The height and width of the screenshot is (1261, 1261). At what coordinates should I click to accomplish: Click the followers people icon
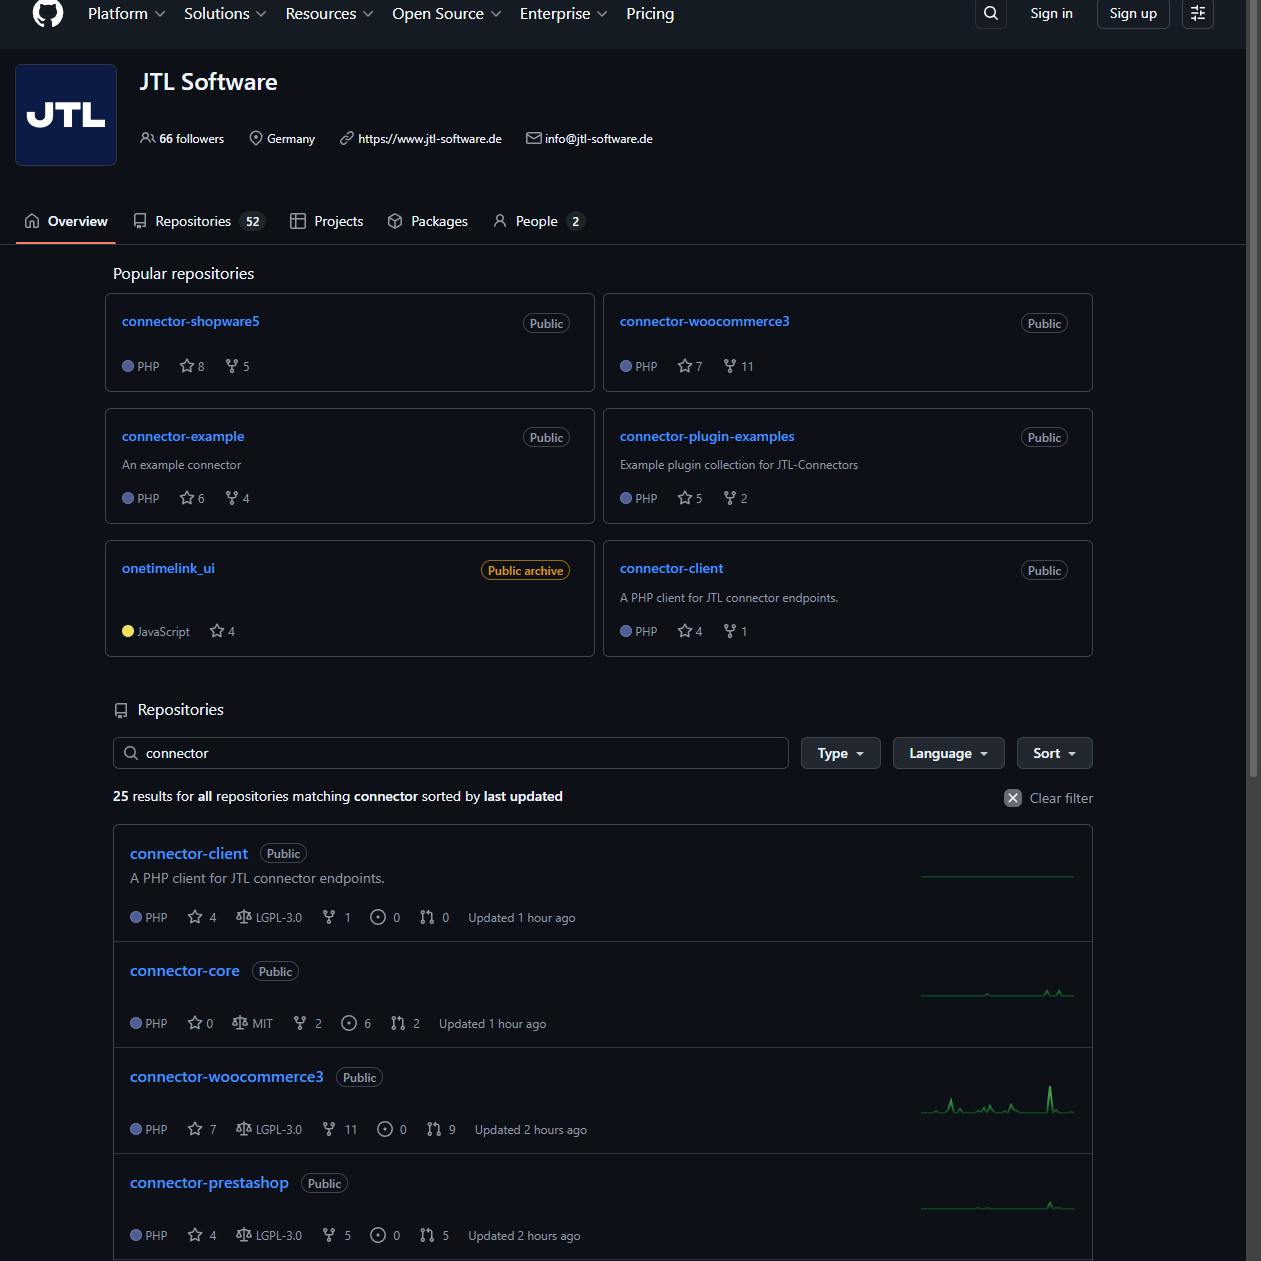(x=148, y=138)
